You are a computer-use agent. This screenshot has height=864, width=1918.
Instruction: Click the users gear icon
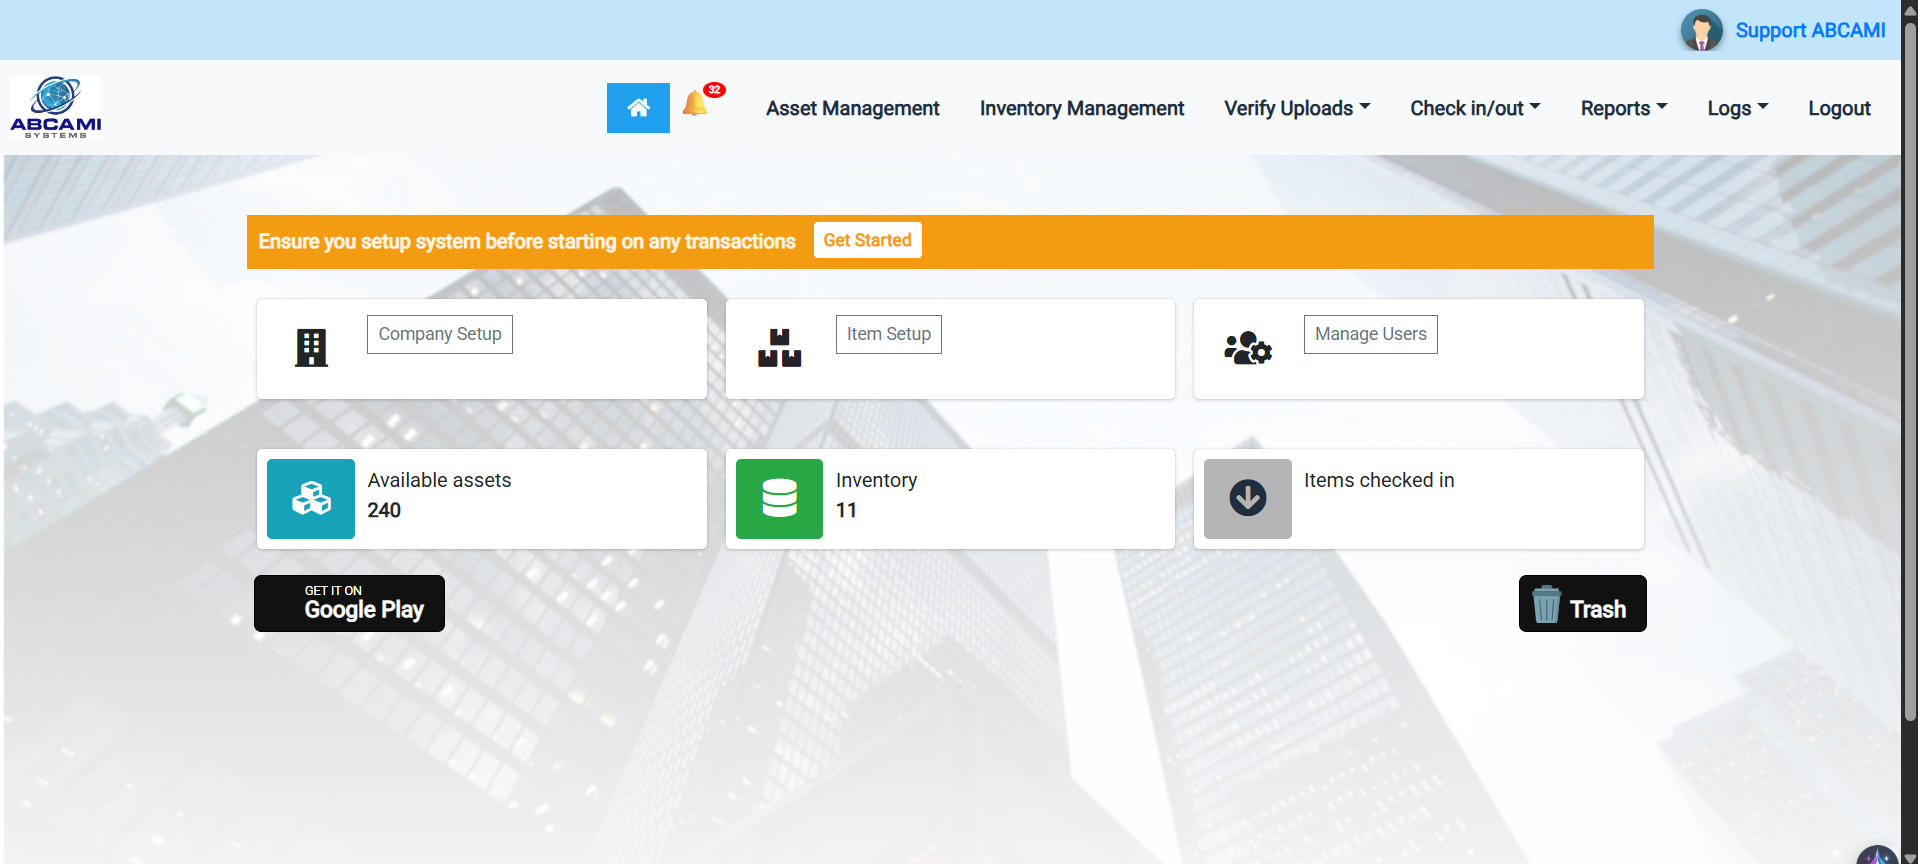pos(1247,348)
